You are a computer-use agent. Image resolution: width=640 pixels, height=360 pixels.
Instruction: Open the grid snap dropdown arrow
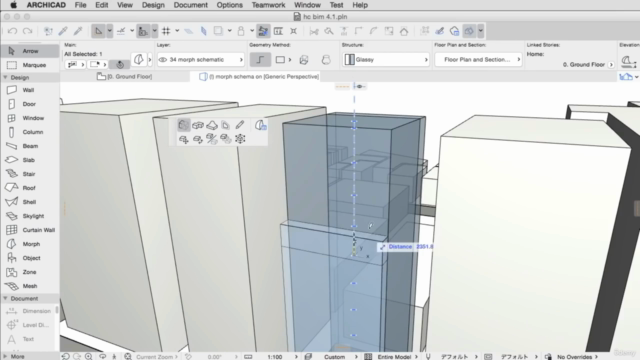point(177,31)
